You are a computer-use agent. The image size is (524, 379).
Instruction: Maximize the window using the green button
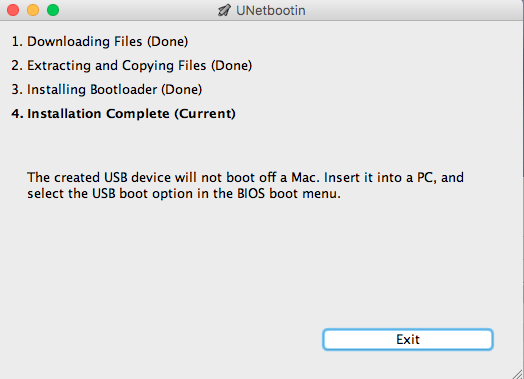[x=53, y=10]
